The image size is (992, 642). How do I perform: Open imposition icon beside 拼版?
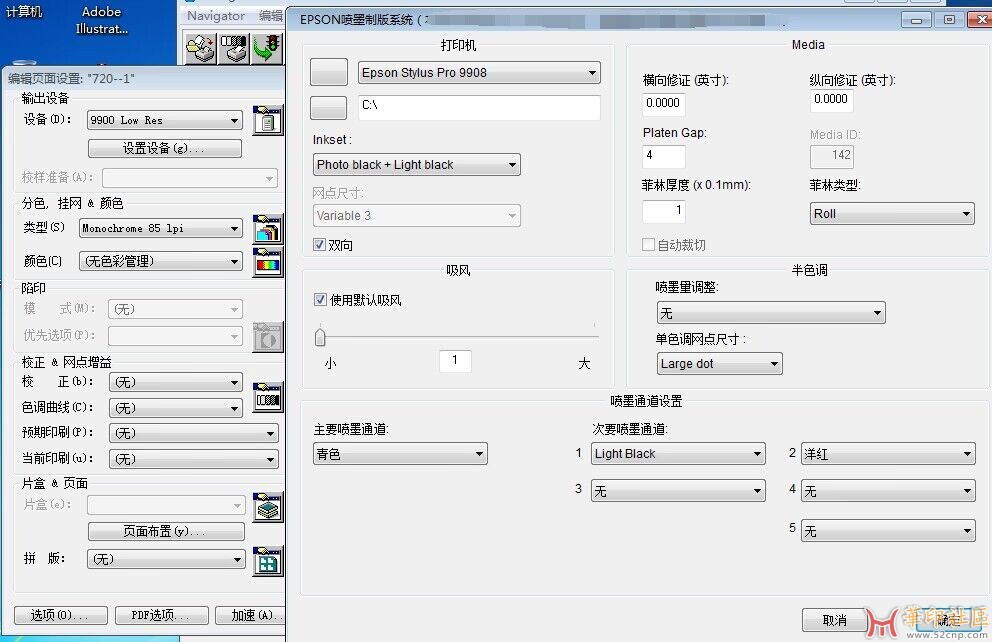click(268, 561)
